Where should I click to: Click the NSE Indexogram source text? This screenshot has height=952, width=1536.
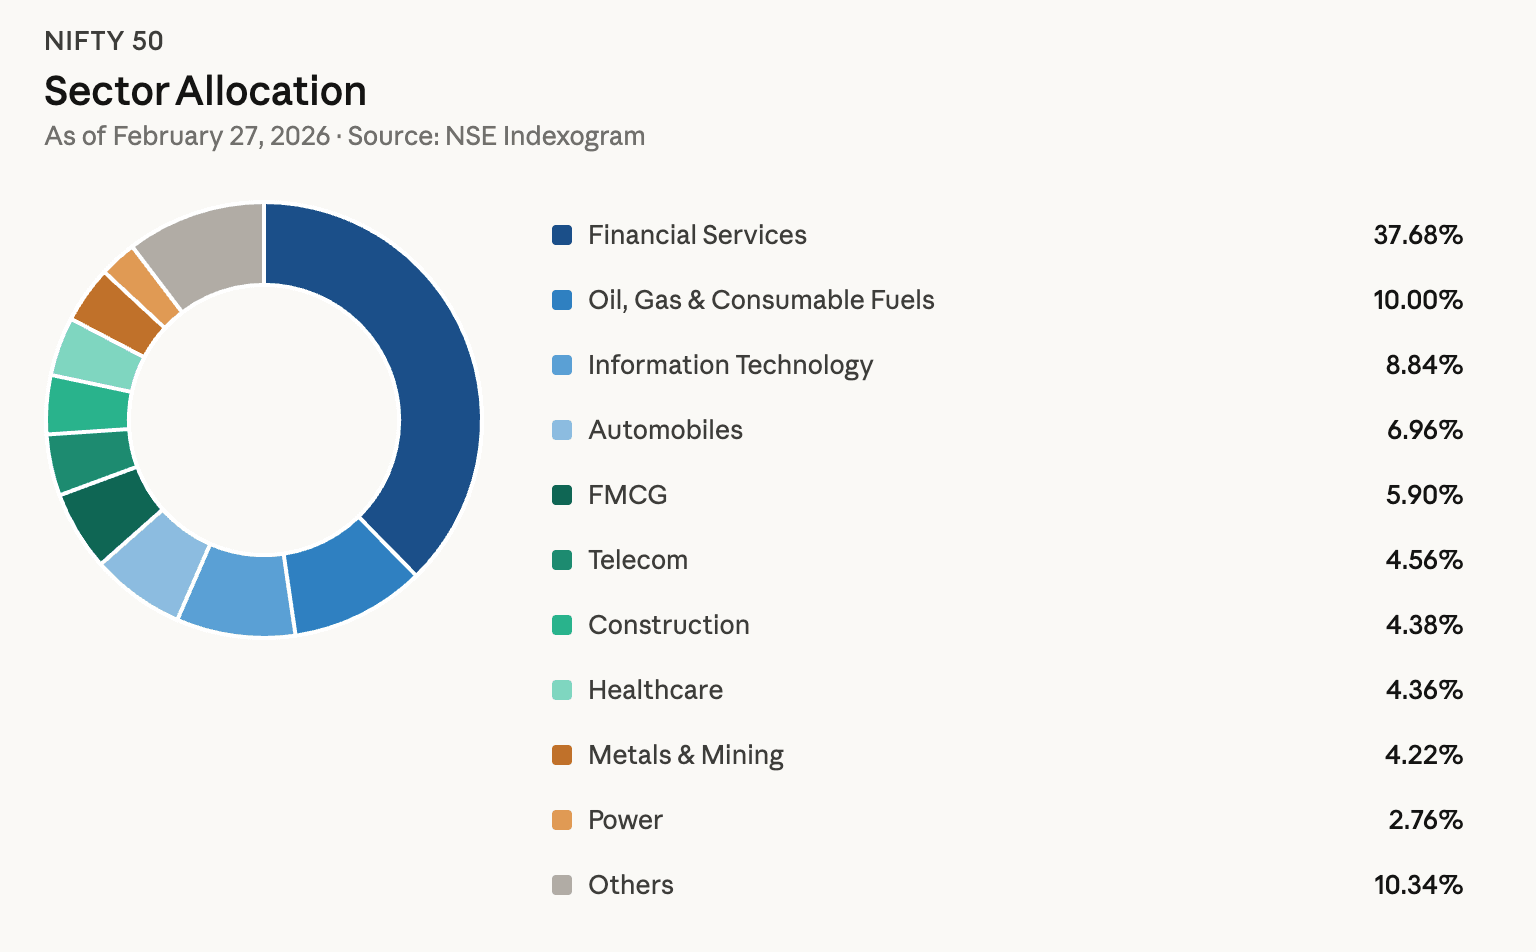pyautogui.click(x=545, y=136)
